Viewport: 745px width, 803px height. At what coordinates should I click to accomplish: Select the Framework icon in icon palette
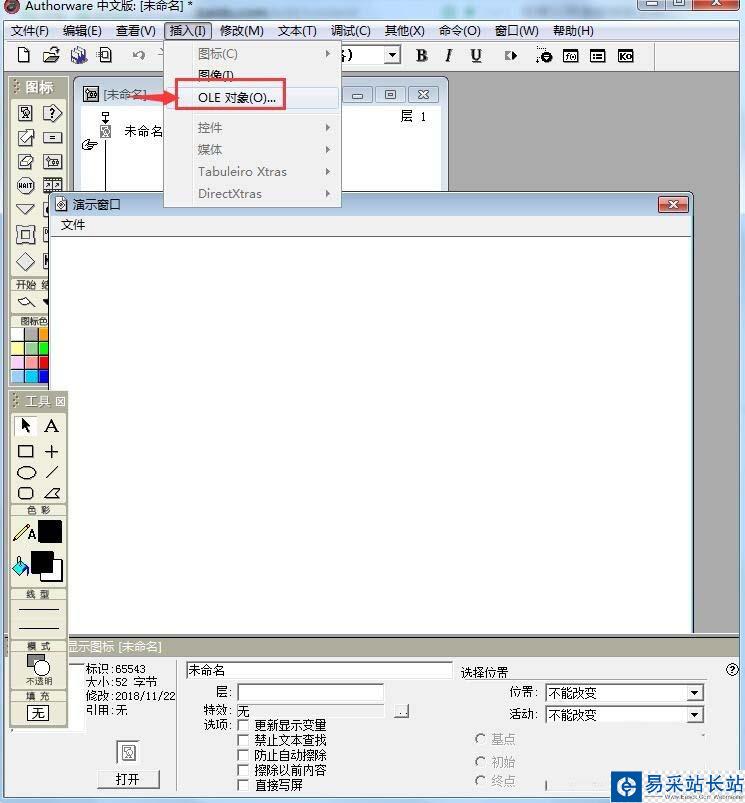click(25, 235)
